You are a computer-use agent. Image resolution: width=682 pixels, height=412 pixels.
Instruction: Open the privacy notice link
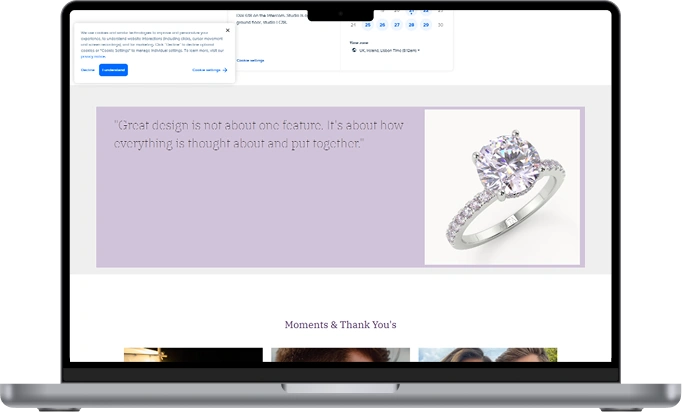pyautogui.click(x=93, y=57)
